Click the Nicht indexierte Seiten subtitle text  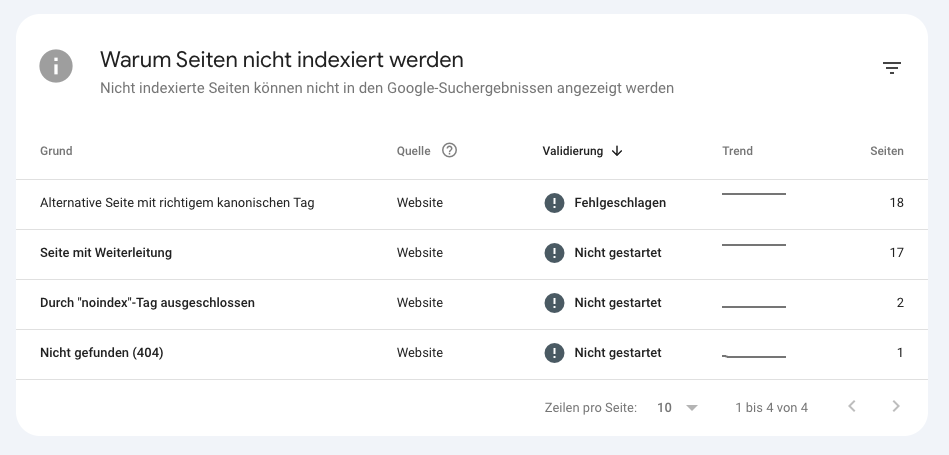tap(387, 88)
